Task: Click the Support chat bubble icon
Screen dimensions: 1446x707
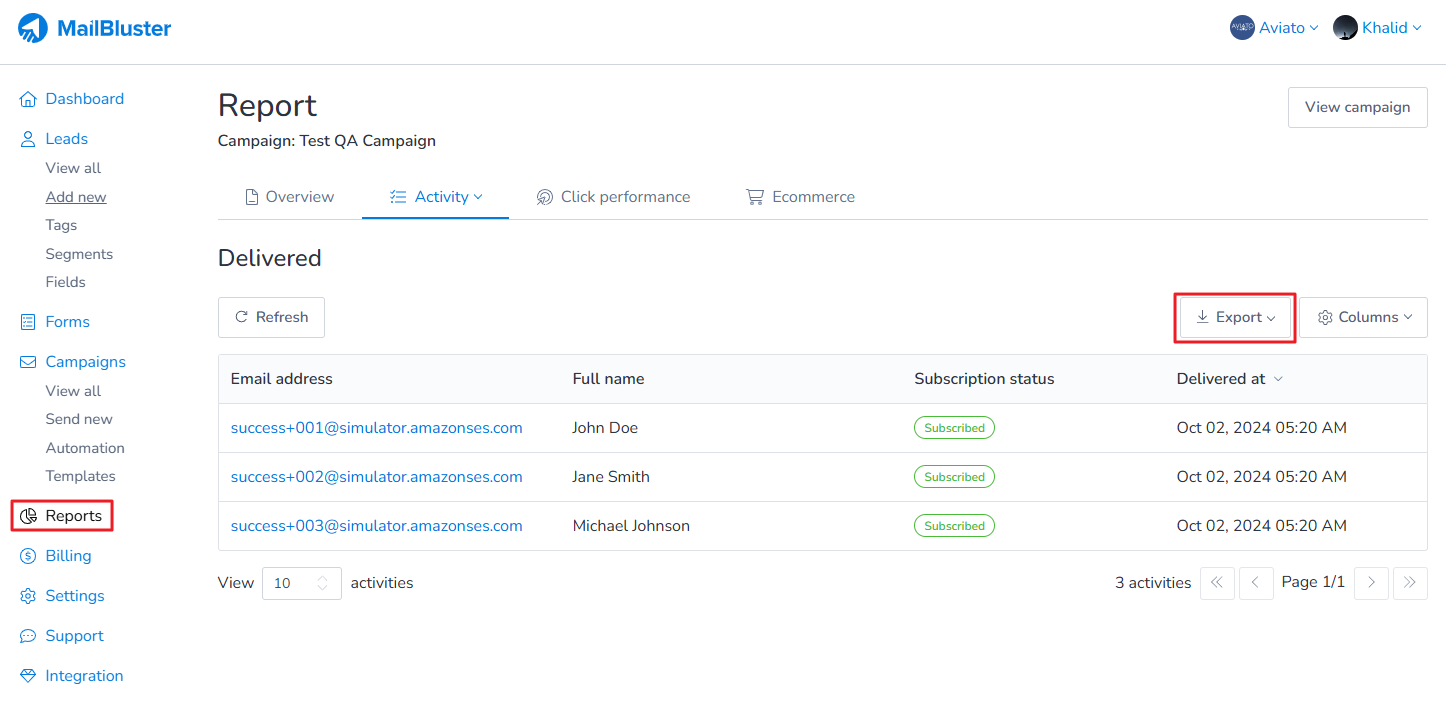Action: pos(28,636)
